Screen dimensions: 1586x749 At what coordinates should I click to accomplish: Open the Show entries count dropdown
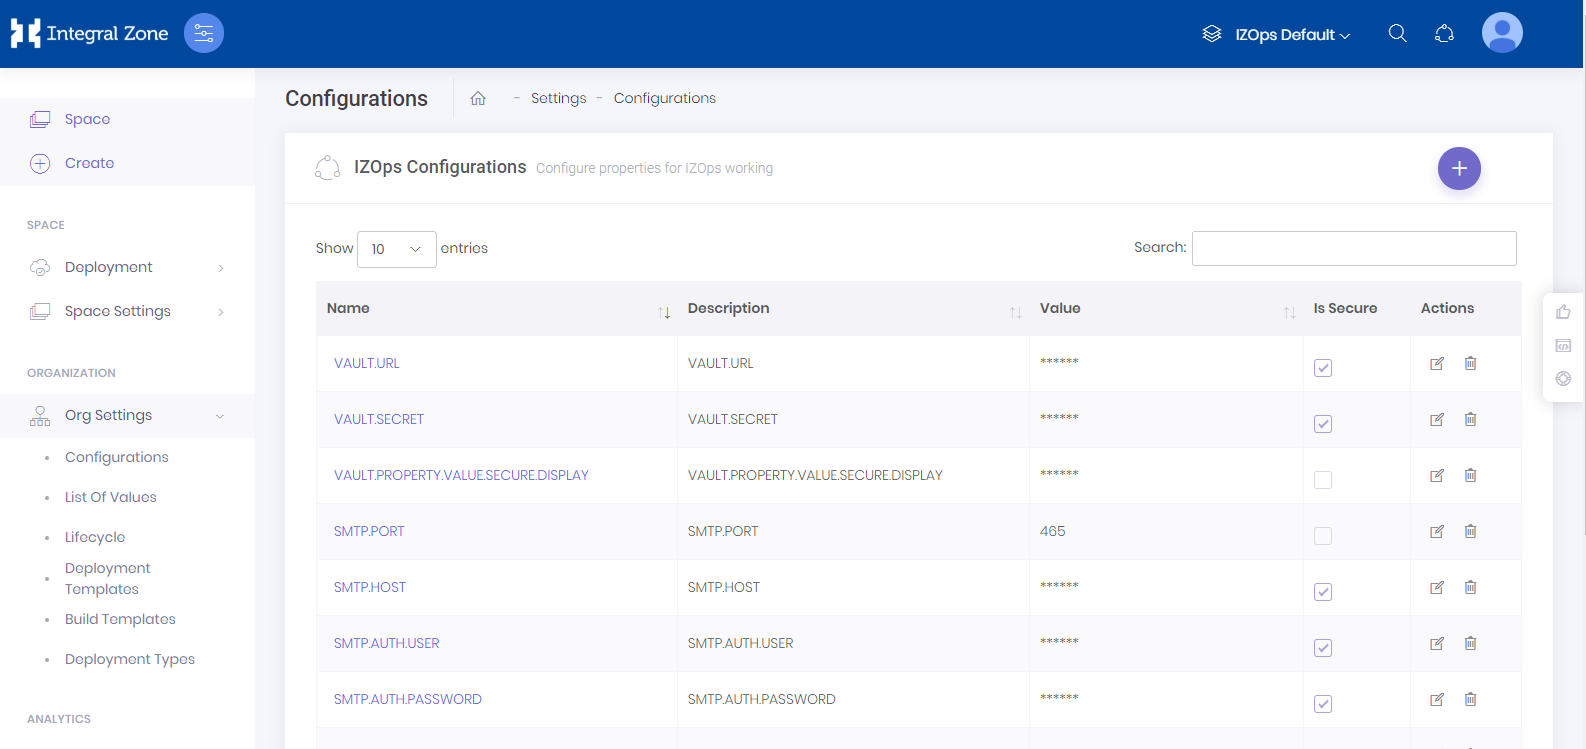tap(396, 249)
